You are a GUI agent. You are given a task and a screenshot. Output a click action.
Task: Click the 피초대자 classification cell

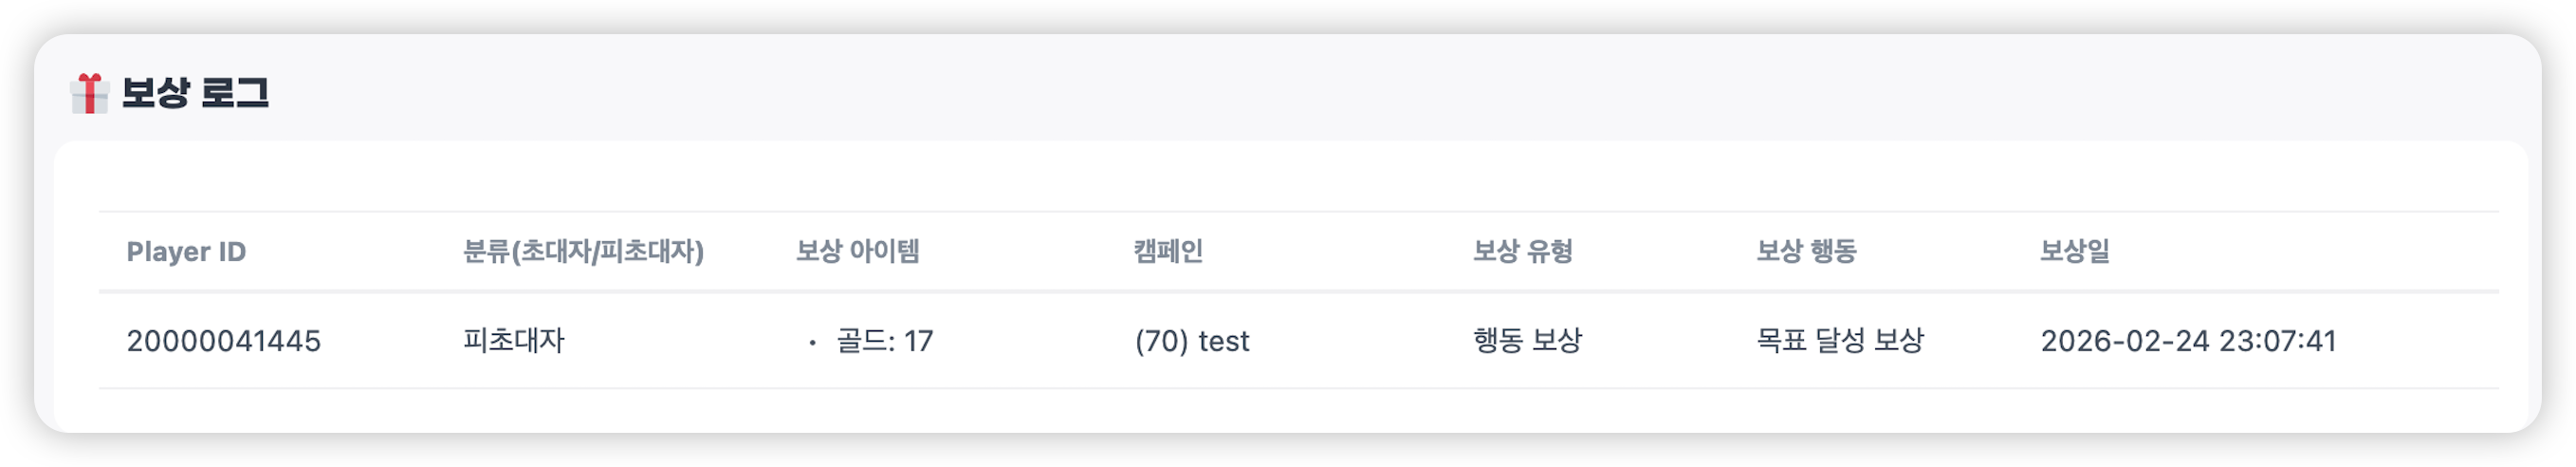(x=514, y=341)
